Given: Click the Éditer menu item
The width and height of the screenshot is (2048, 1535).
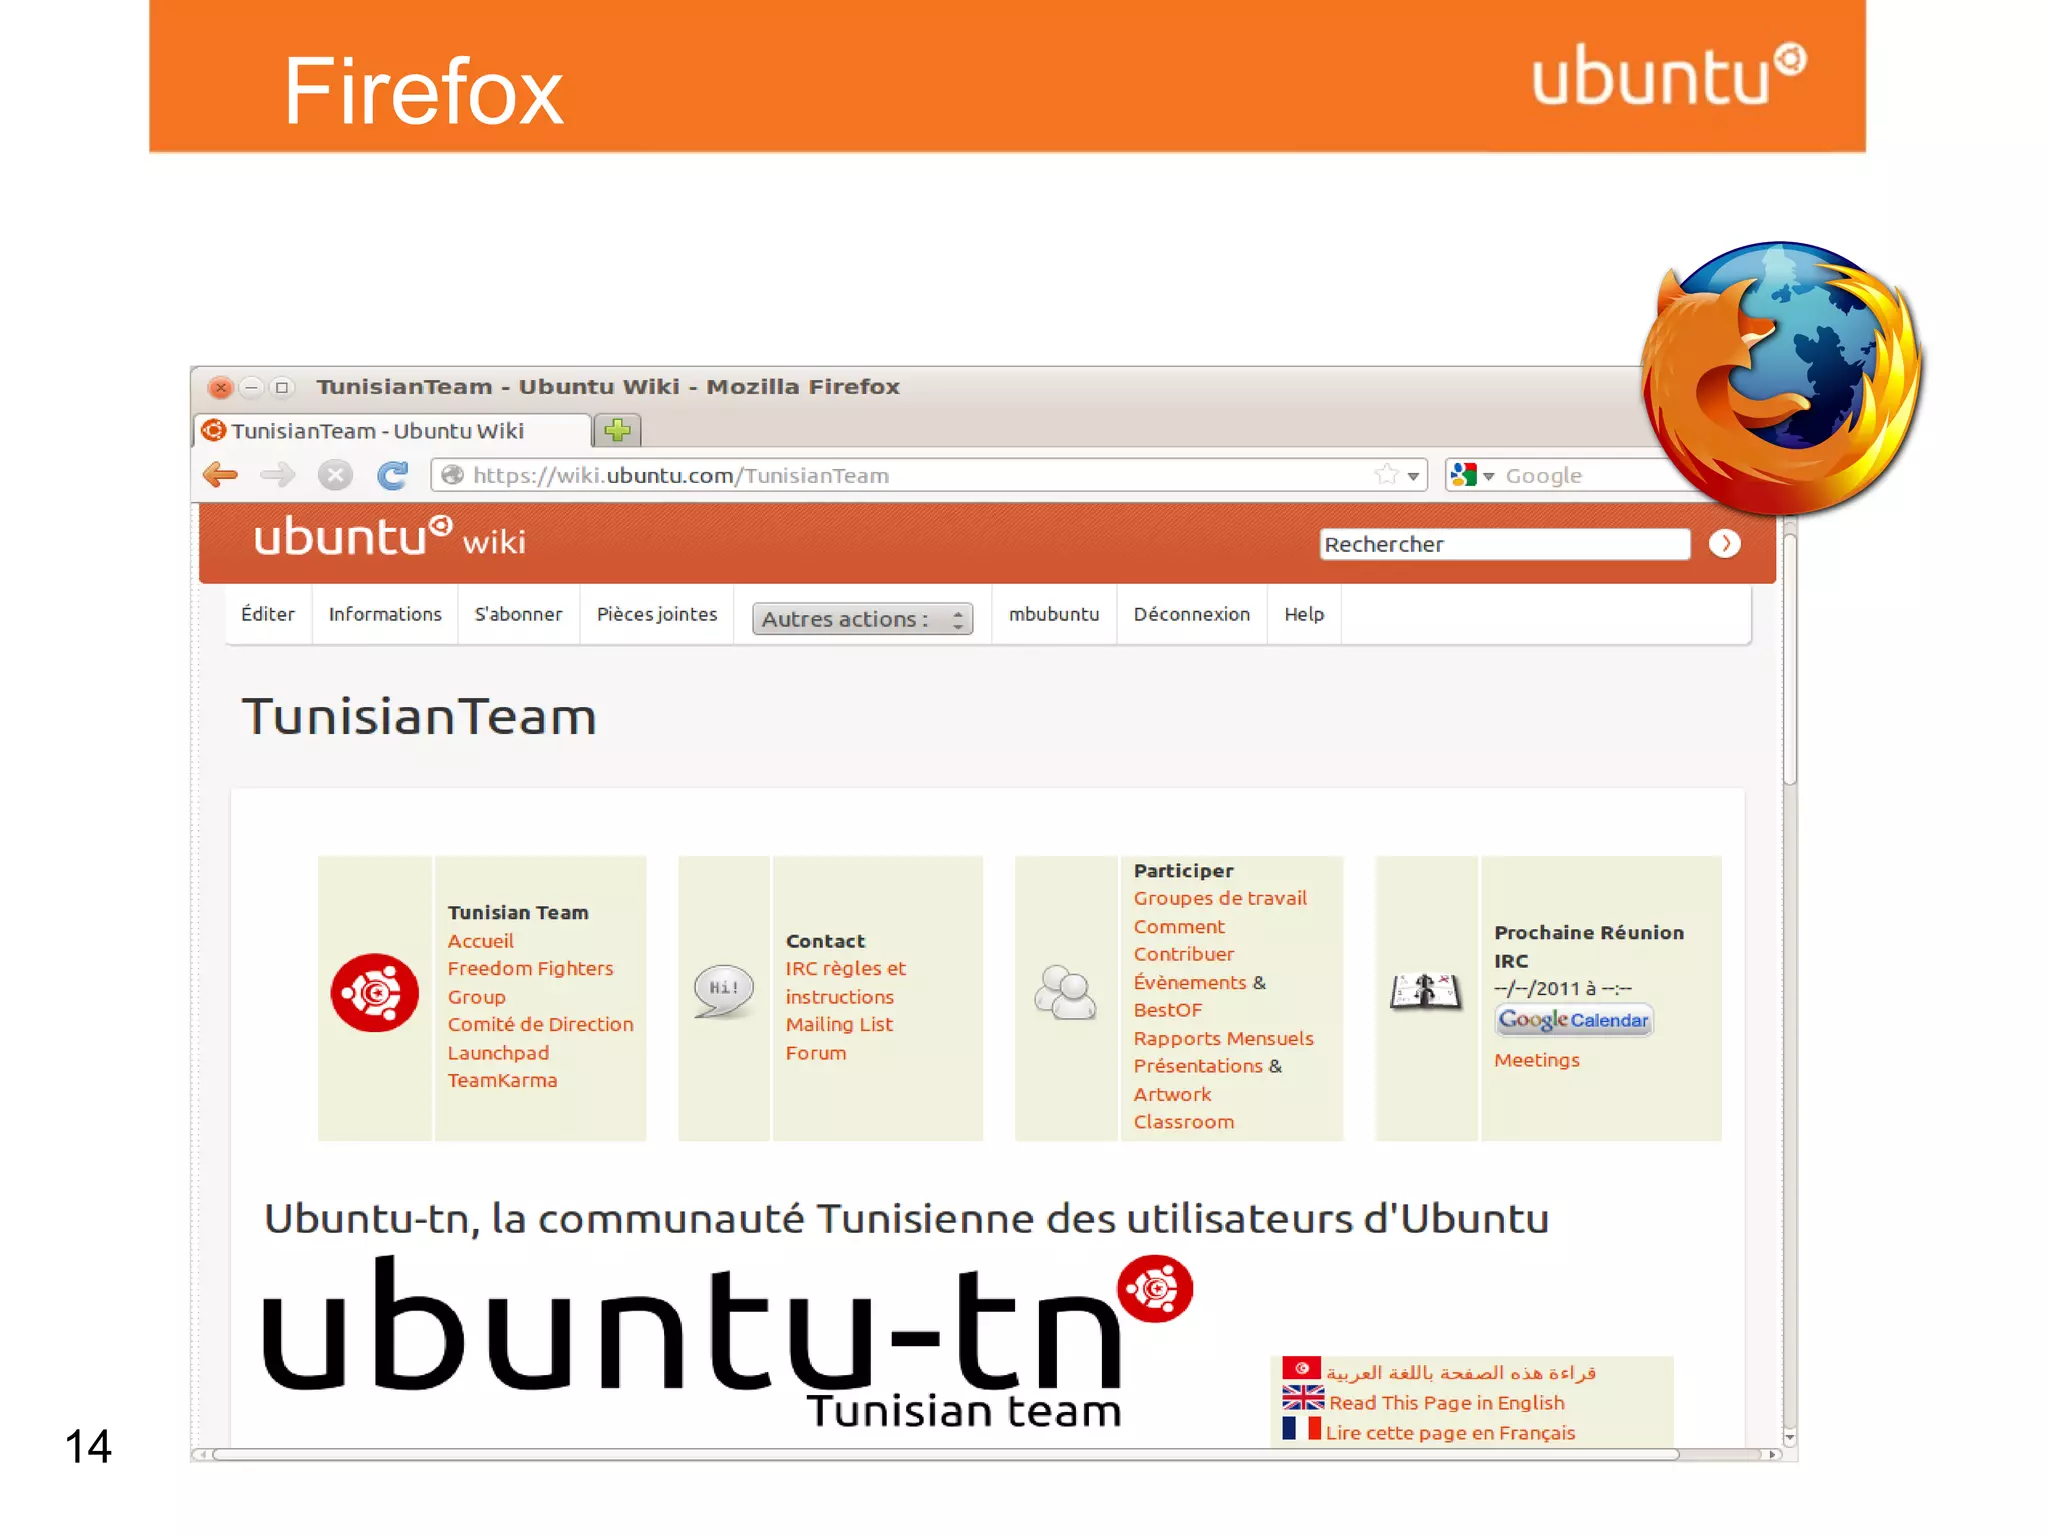Looking at the screenshot, I should [268, 614].
